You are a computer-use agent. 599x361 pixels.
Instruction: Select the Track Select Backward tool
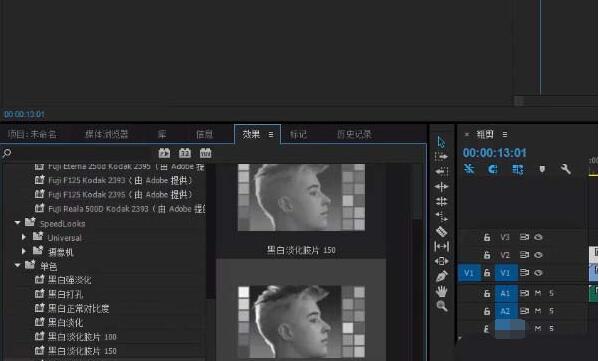coord(441,172)
